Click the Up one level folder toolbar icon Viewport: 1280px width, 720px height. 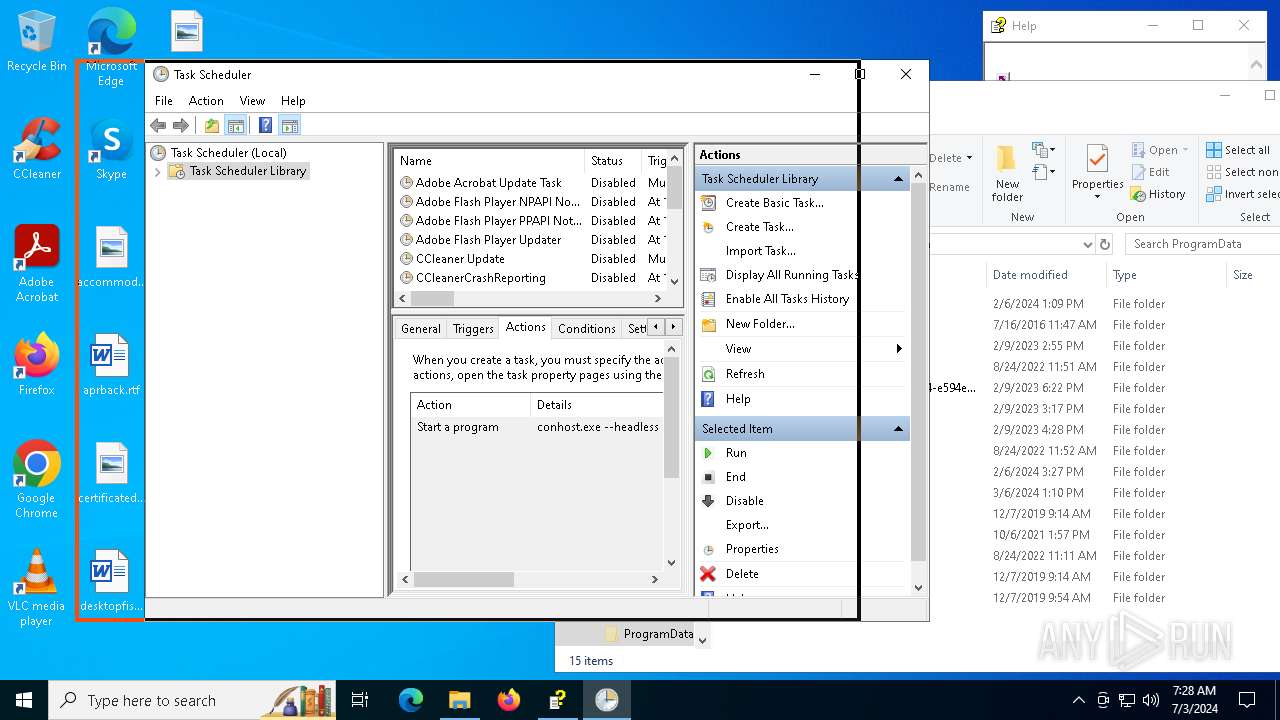(x=212, y=125)
